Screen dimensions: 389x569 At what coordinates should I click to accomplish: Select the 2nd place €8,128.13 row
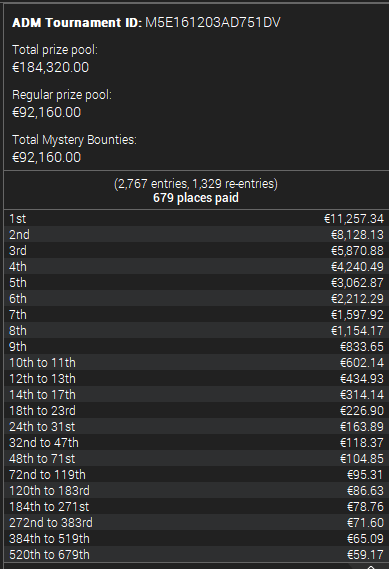coord(196,234)
